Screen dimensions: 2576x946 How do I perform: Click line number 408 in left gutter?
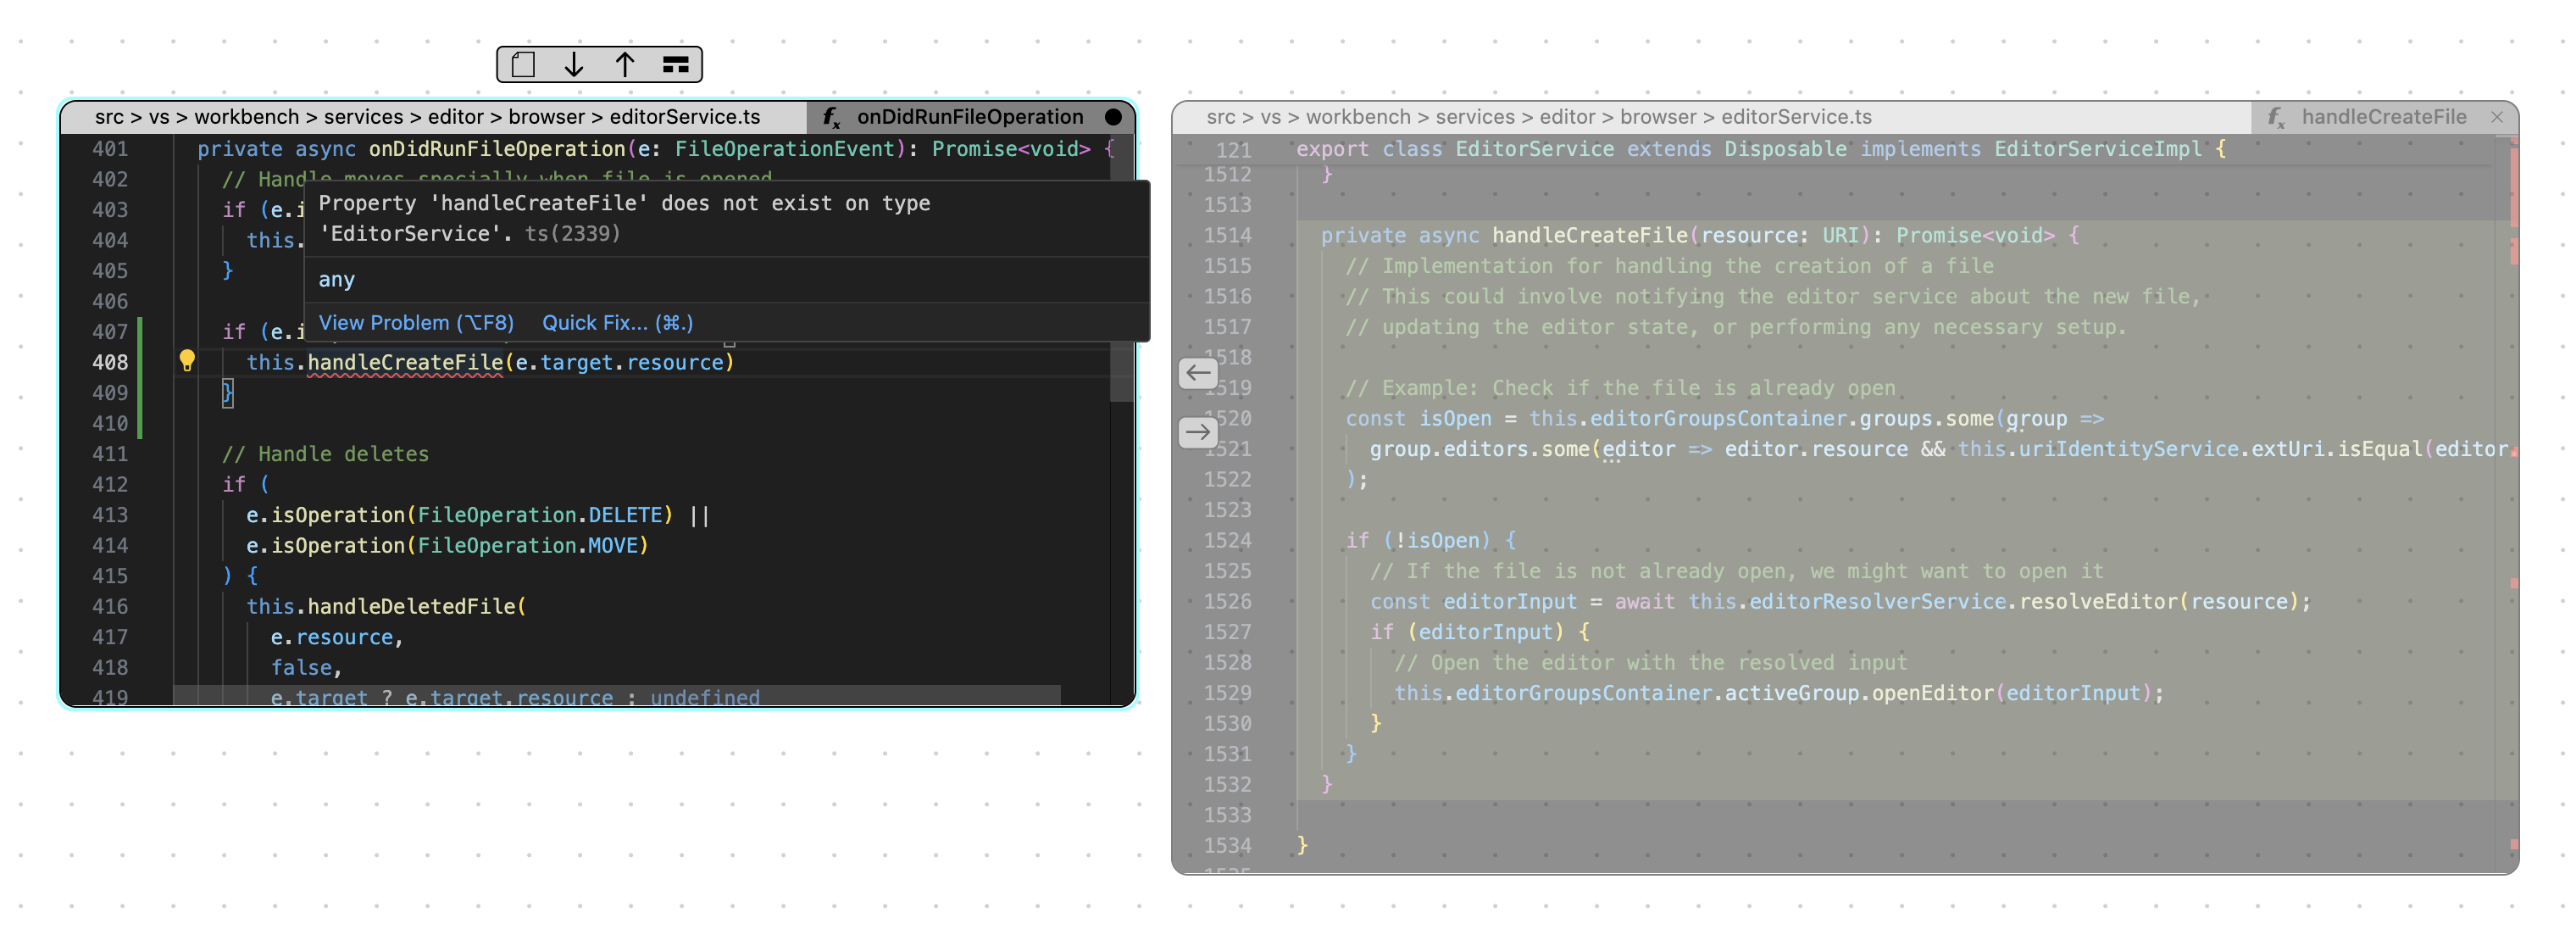click(110, 363)
